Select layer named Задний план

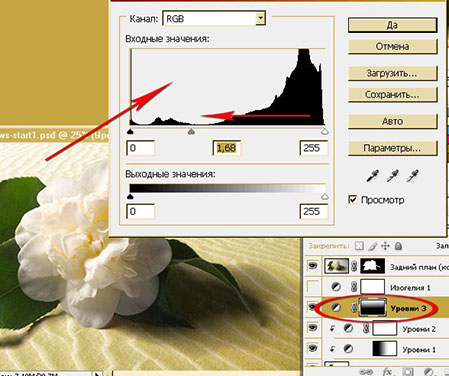419,267
